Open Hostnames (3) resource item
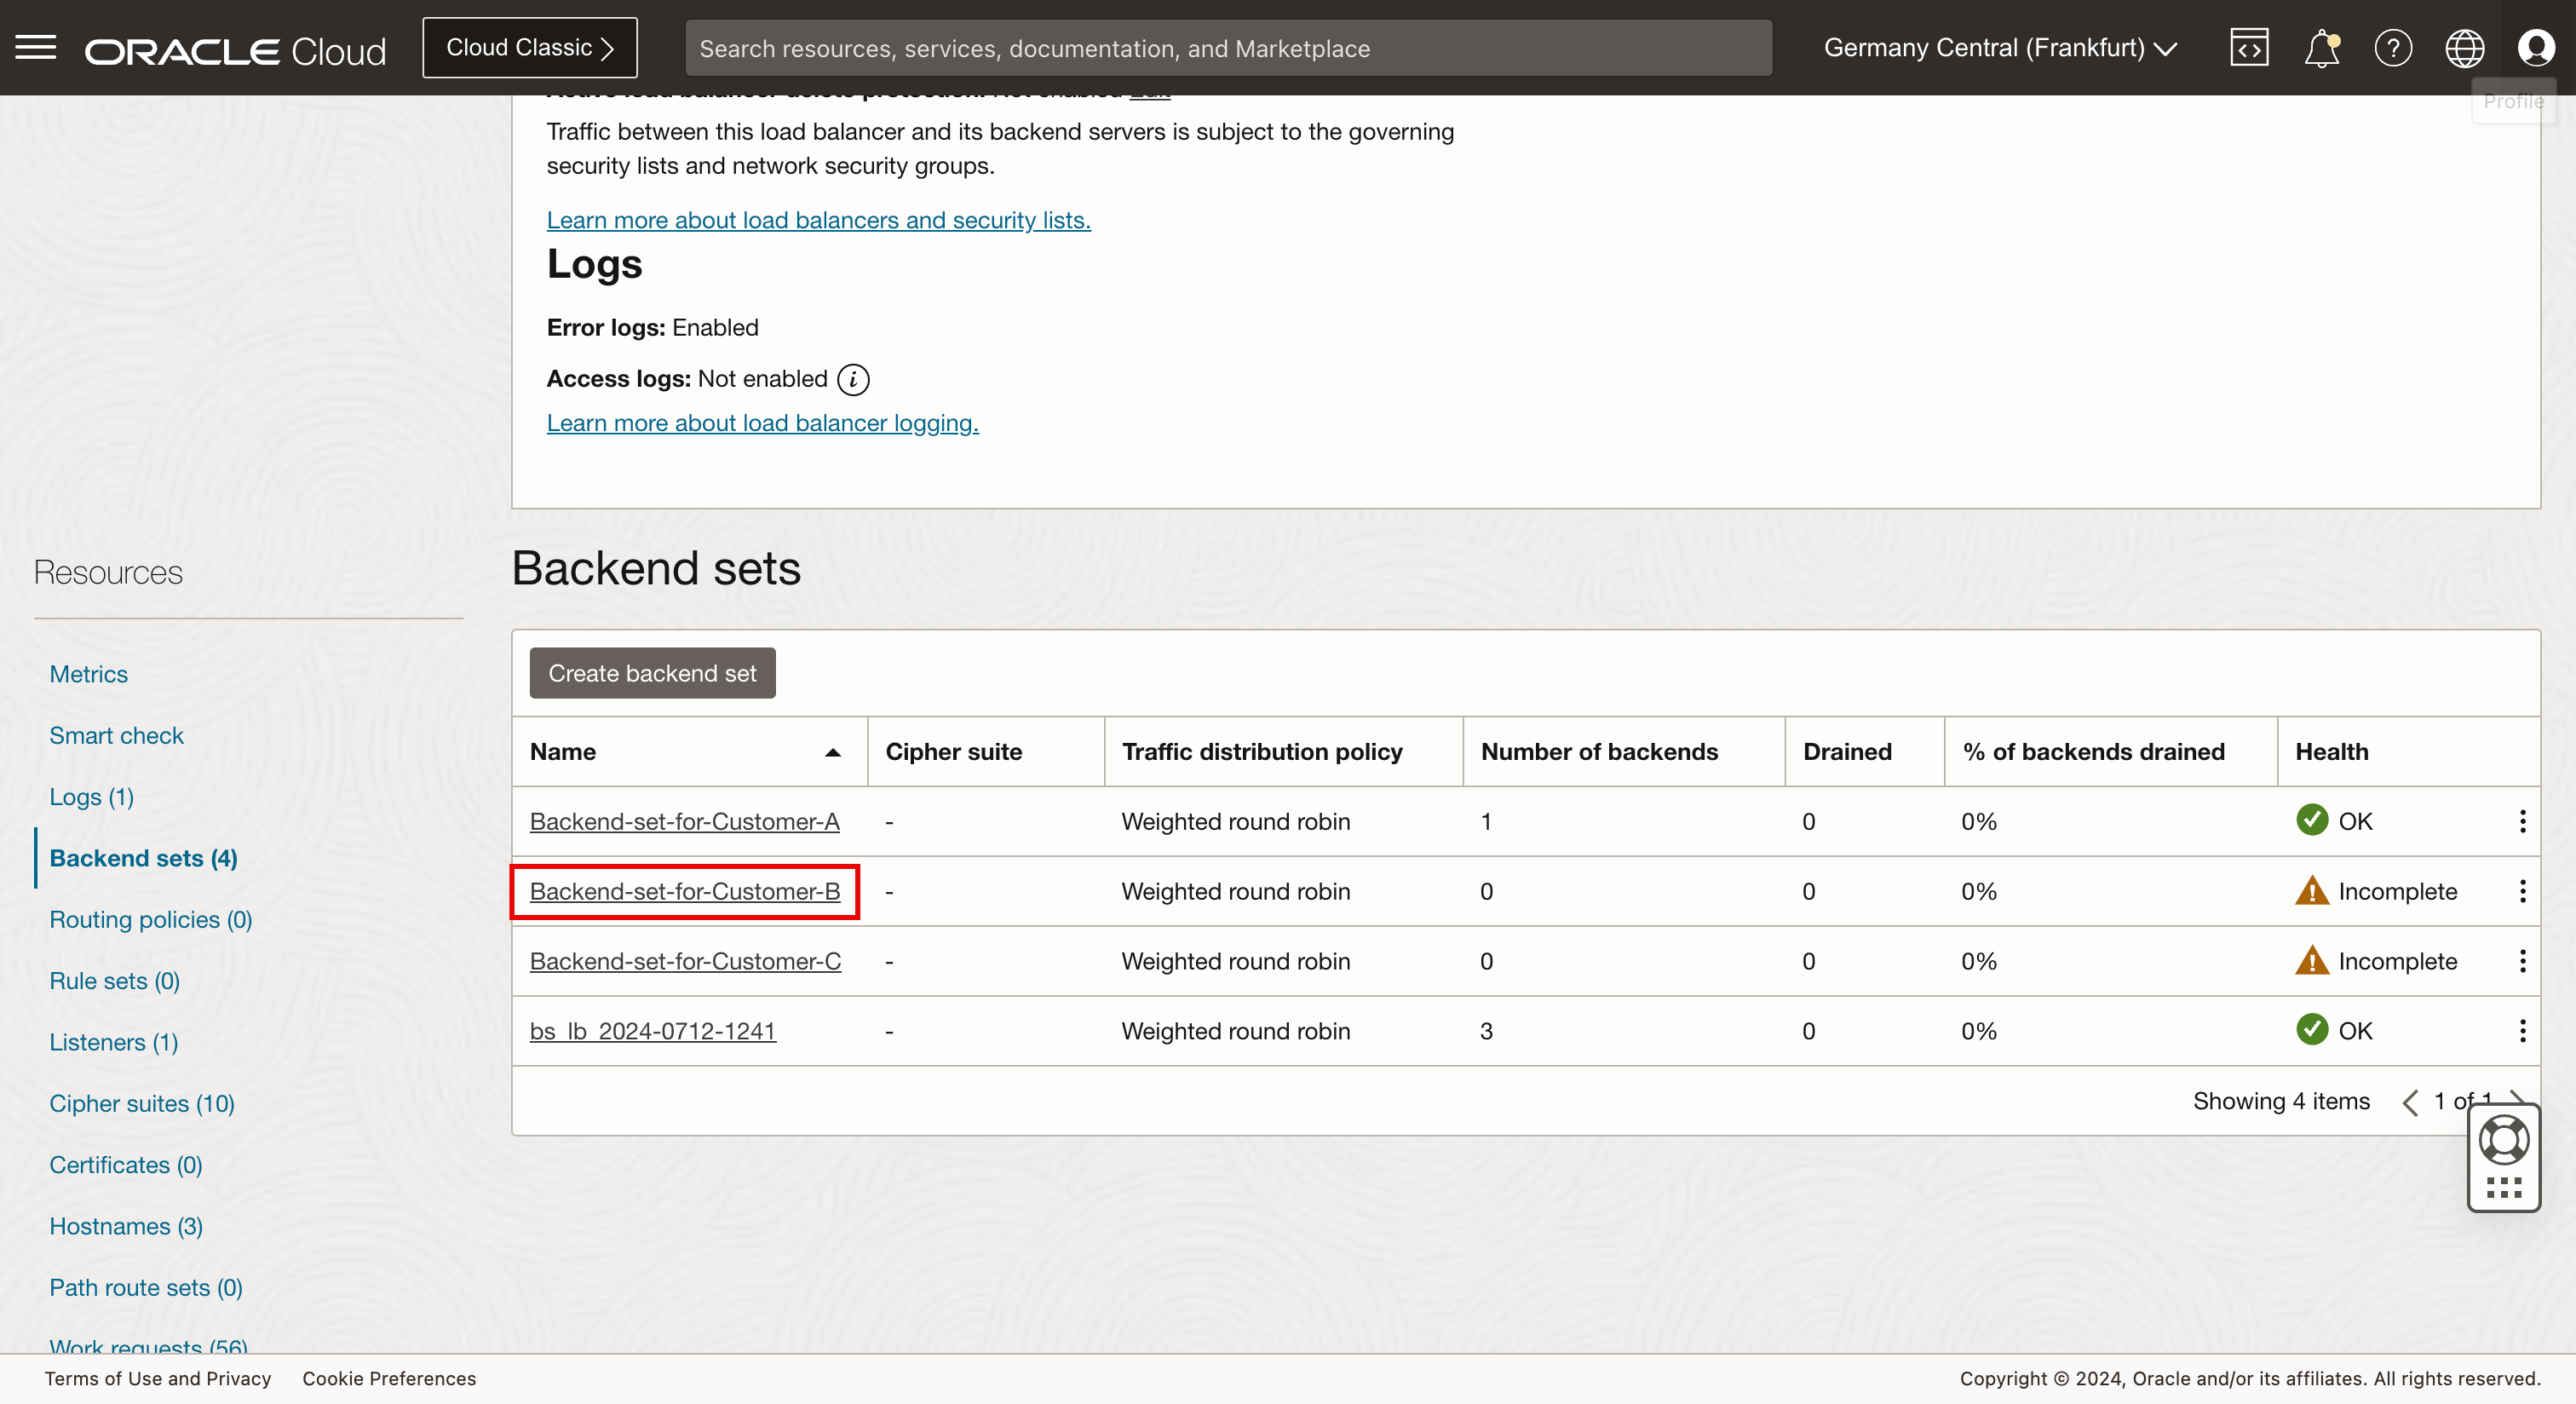2576x1404 pixels. (x=126, y=1226)
